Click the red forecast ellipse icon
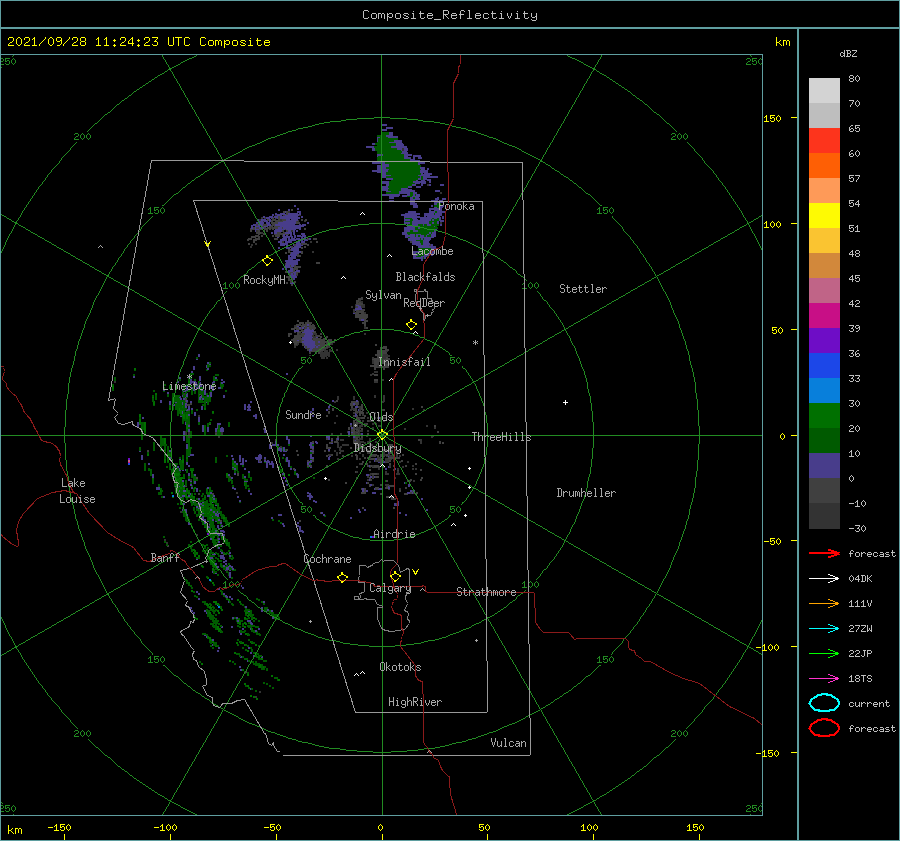Viewport: 900px width, 841px height. coord(824,728)
